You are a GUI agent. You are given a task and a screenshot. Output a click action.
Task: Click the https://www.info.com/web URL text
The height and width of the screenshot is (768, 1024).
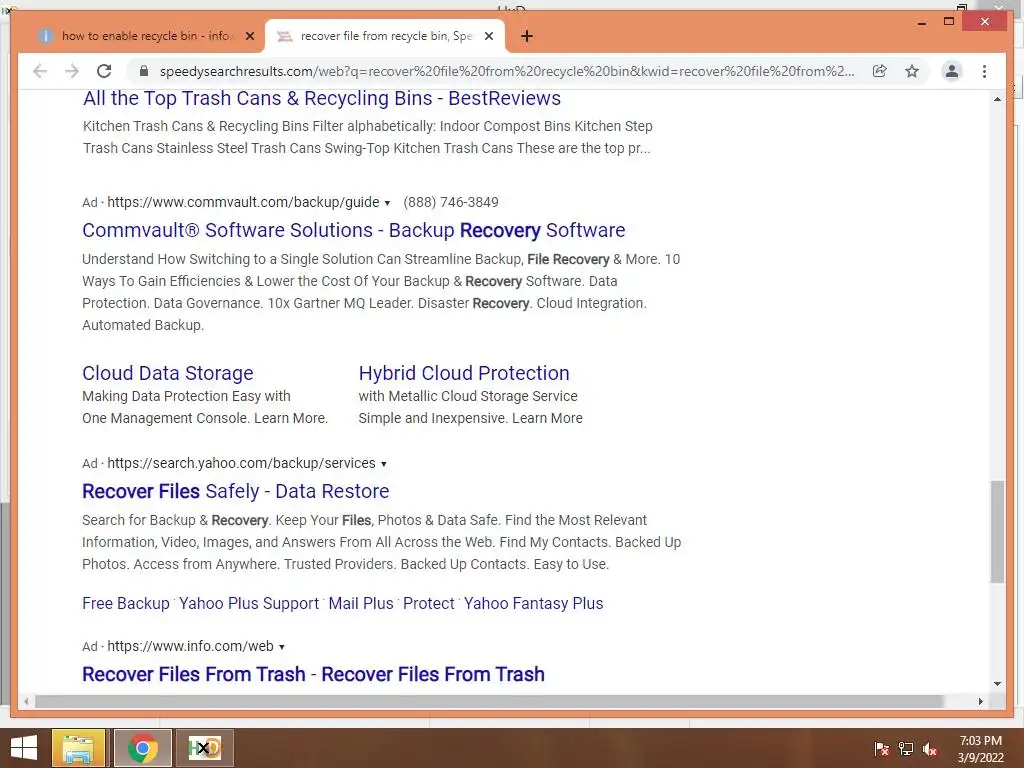click(190, 646)
